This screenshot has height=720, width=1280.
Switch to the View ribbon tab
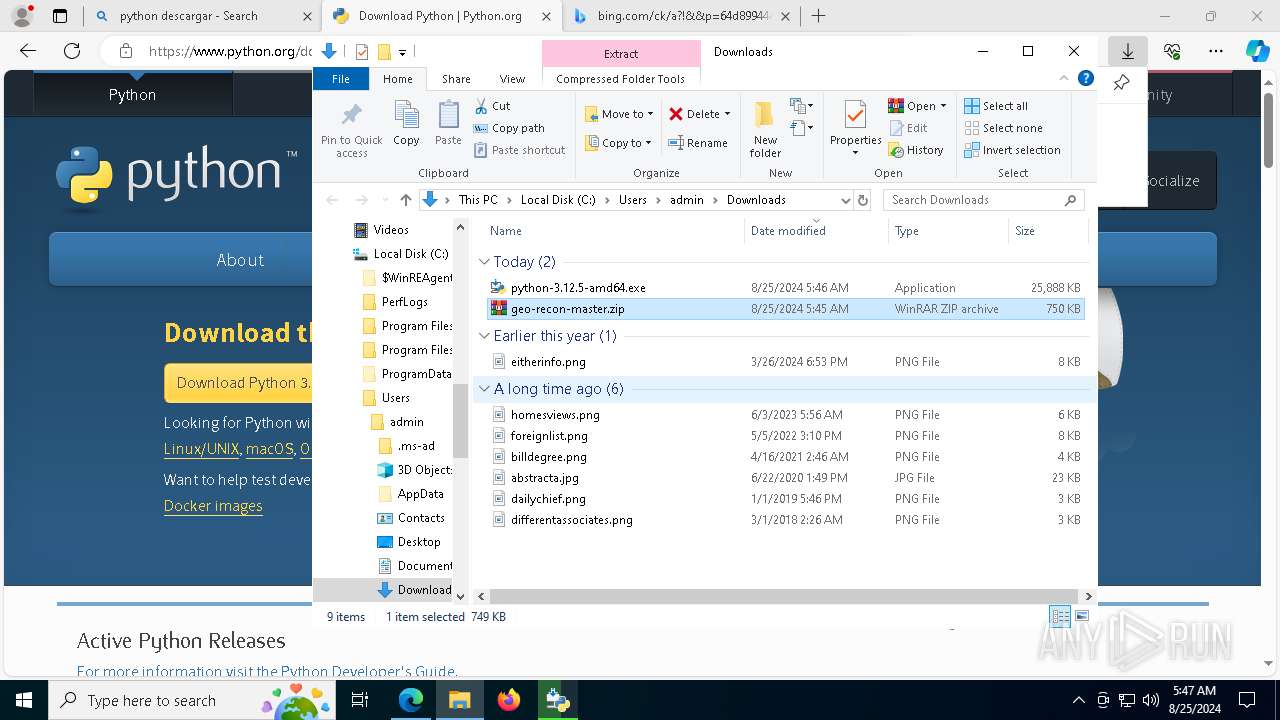point(512,79)
